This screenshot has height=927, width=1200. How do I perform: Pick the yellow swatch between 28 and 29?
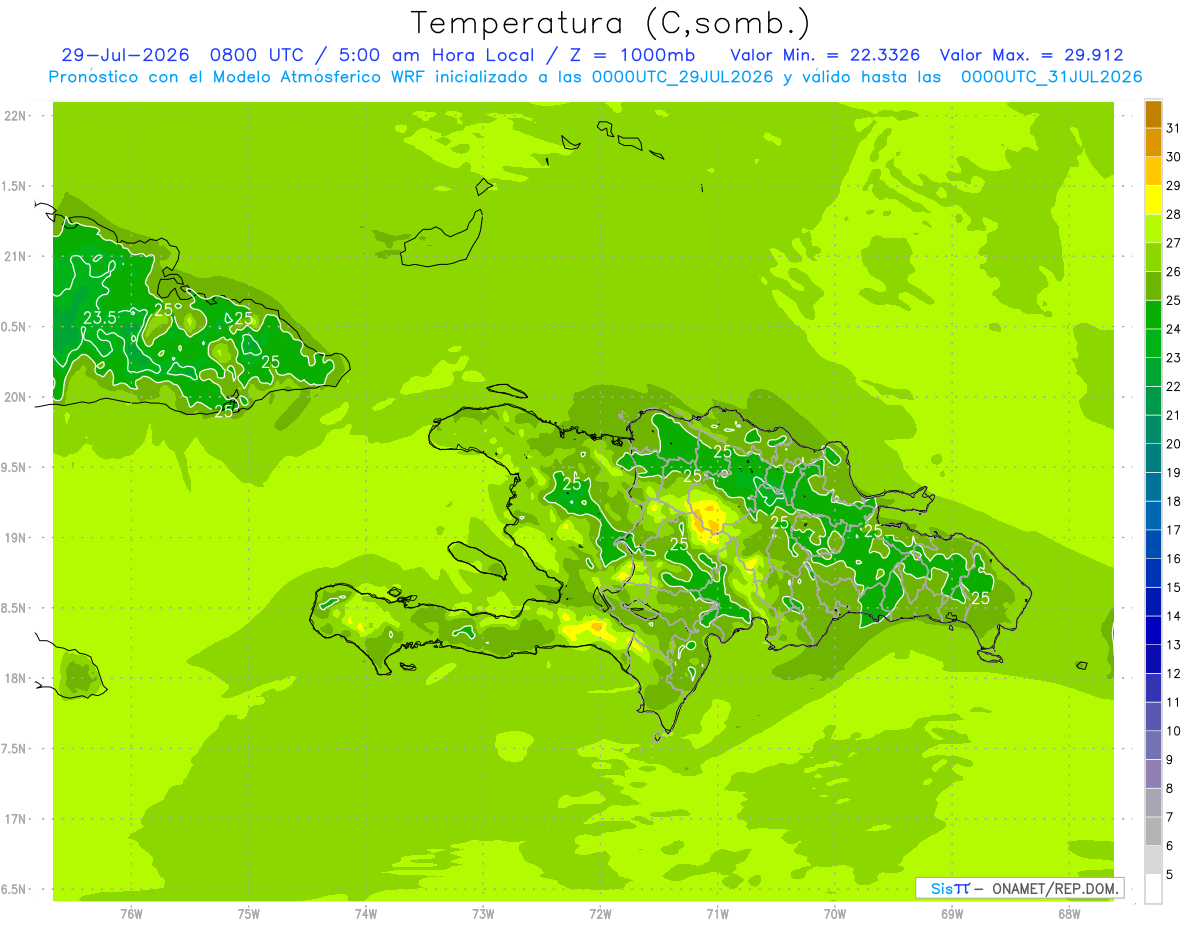point(1153,200)
